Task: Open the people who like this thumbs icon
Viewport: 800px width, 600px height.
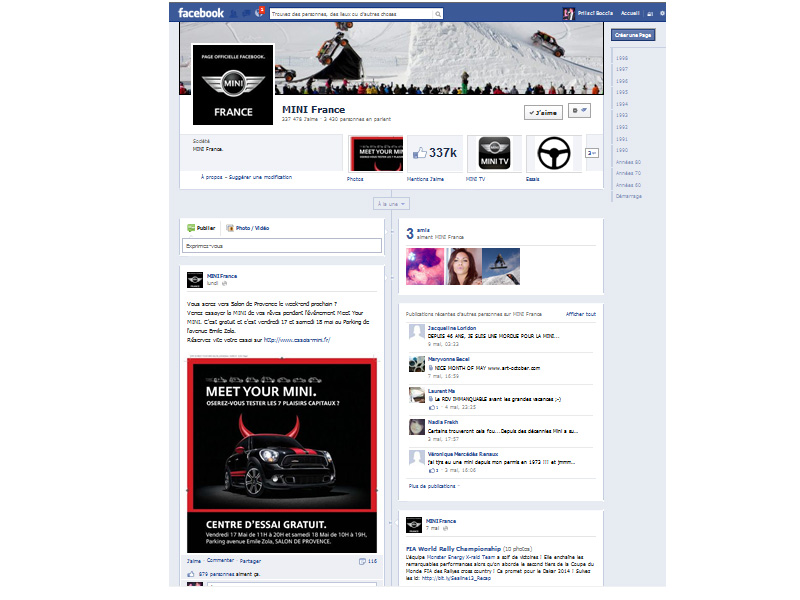Action: point(190,574)
